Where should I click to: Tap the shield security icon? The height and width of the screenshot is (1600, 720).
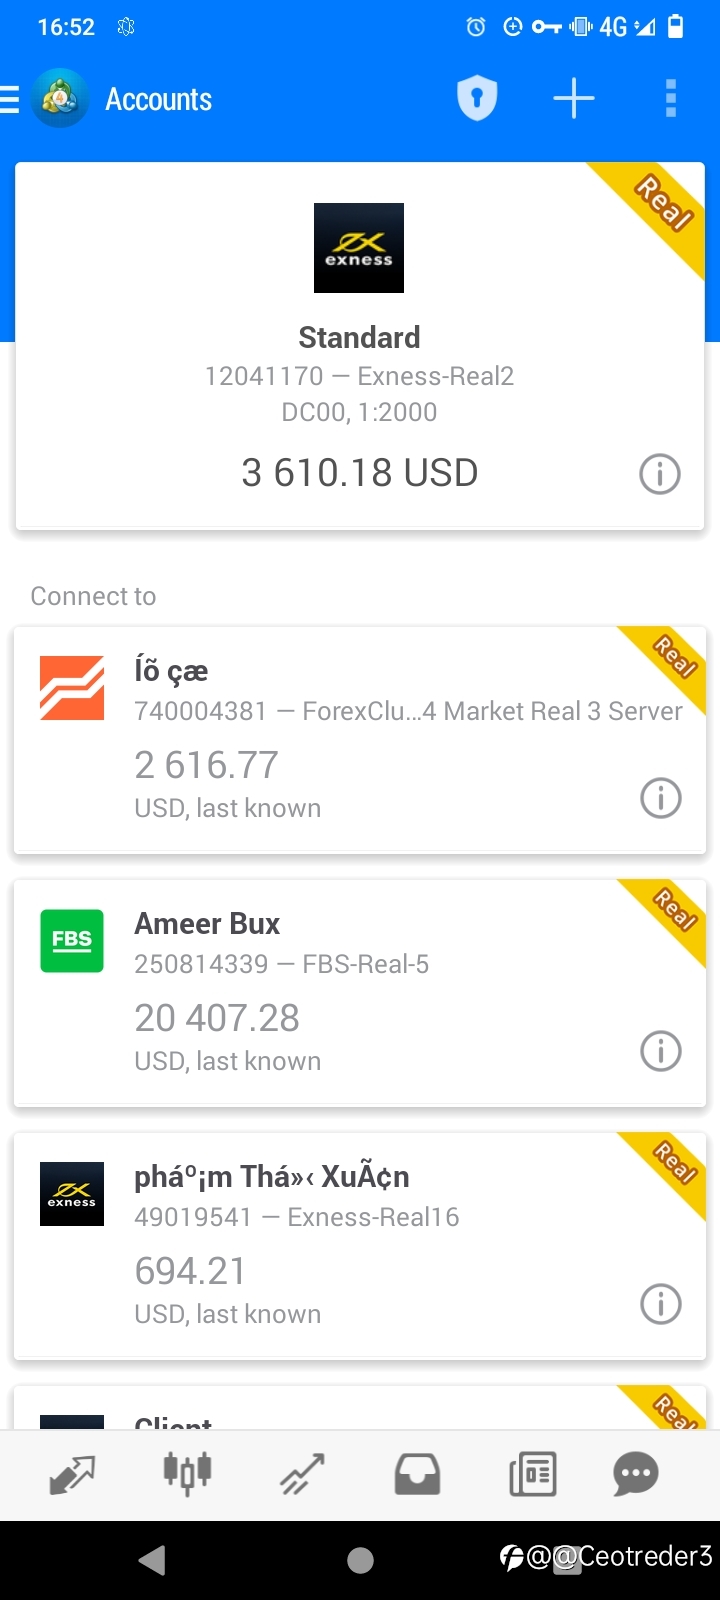[x=477, y=99]
